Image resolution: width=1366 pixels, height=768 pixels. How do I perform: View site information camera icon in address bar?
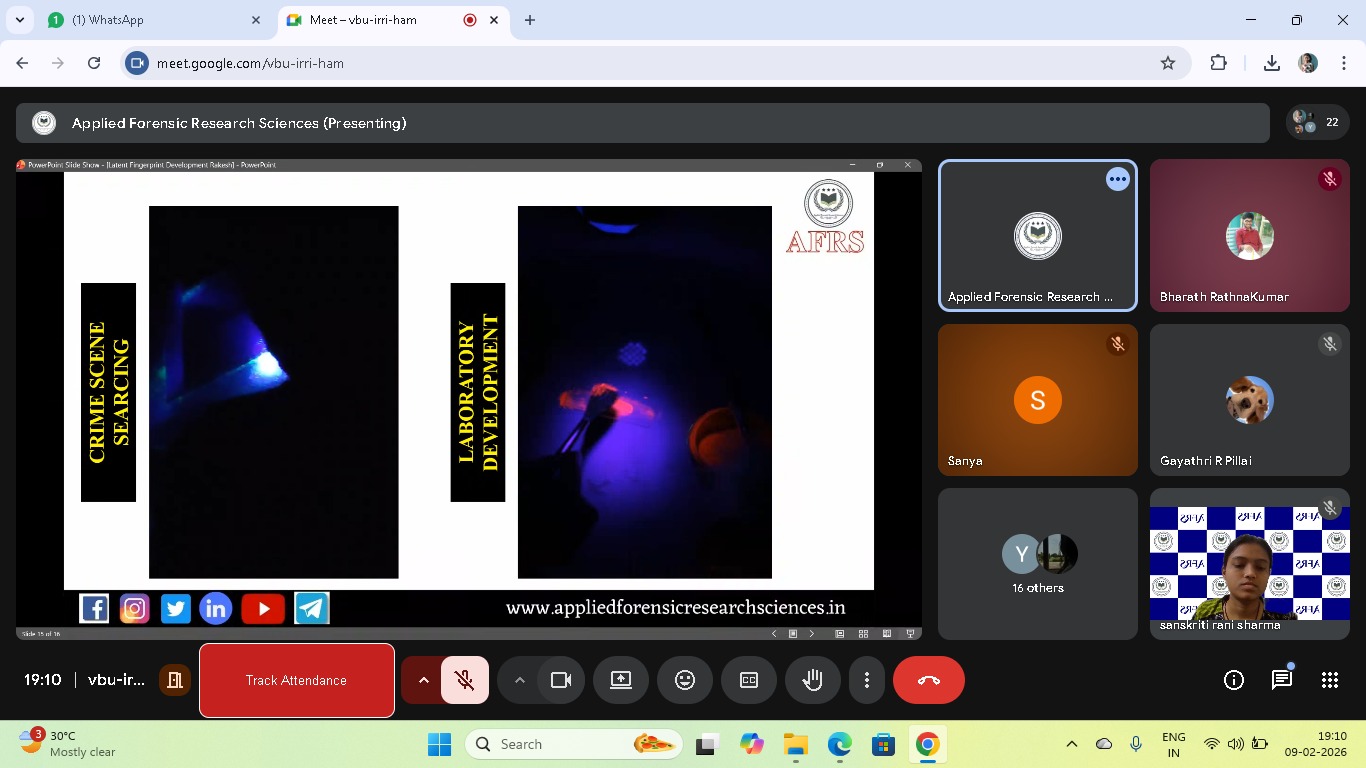(x=138, y=63)
